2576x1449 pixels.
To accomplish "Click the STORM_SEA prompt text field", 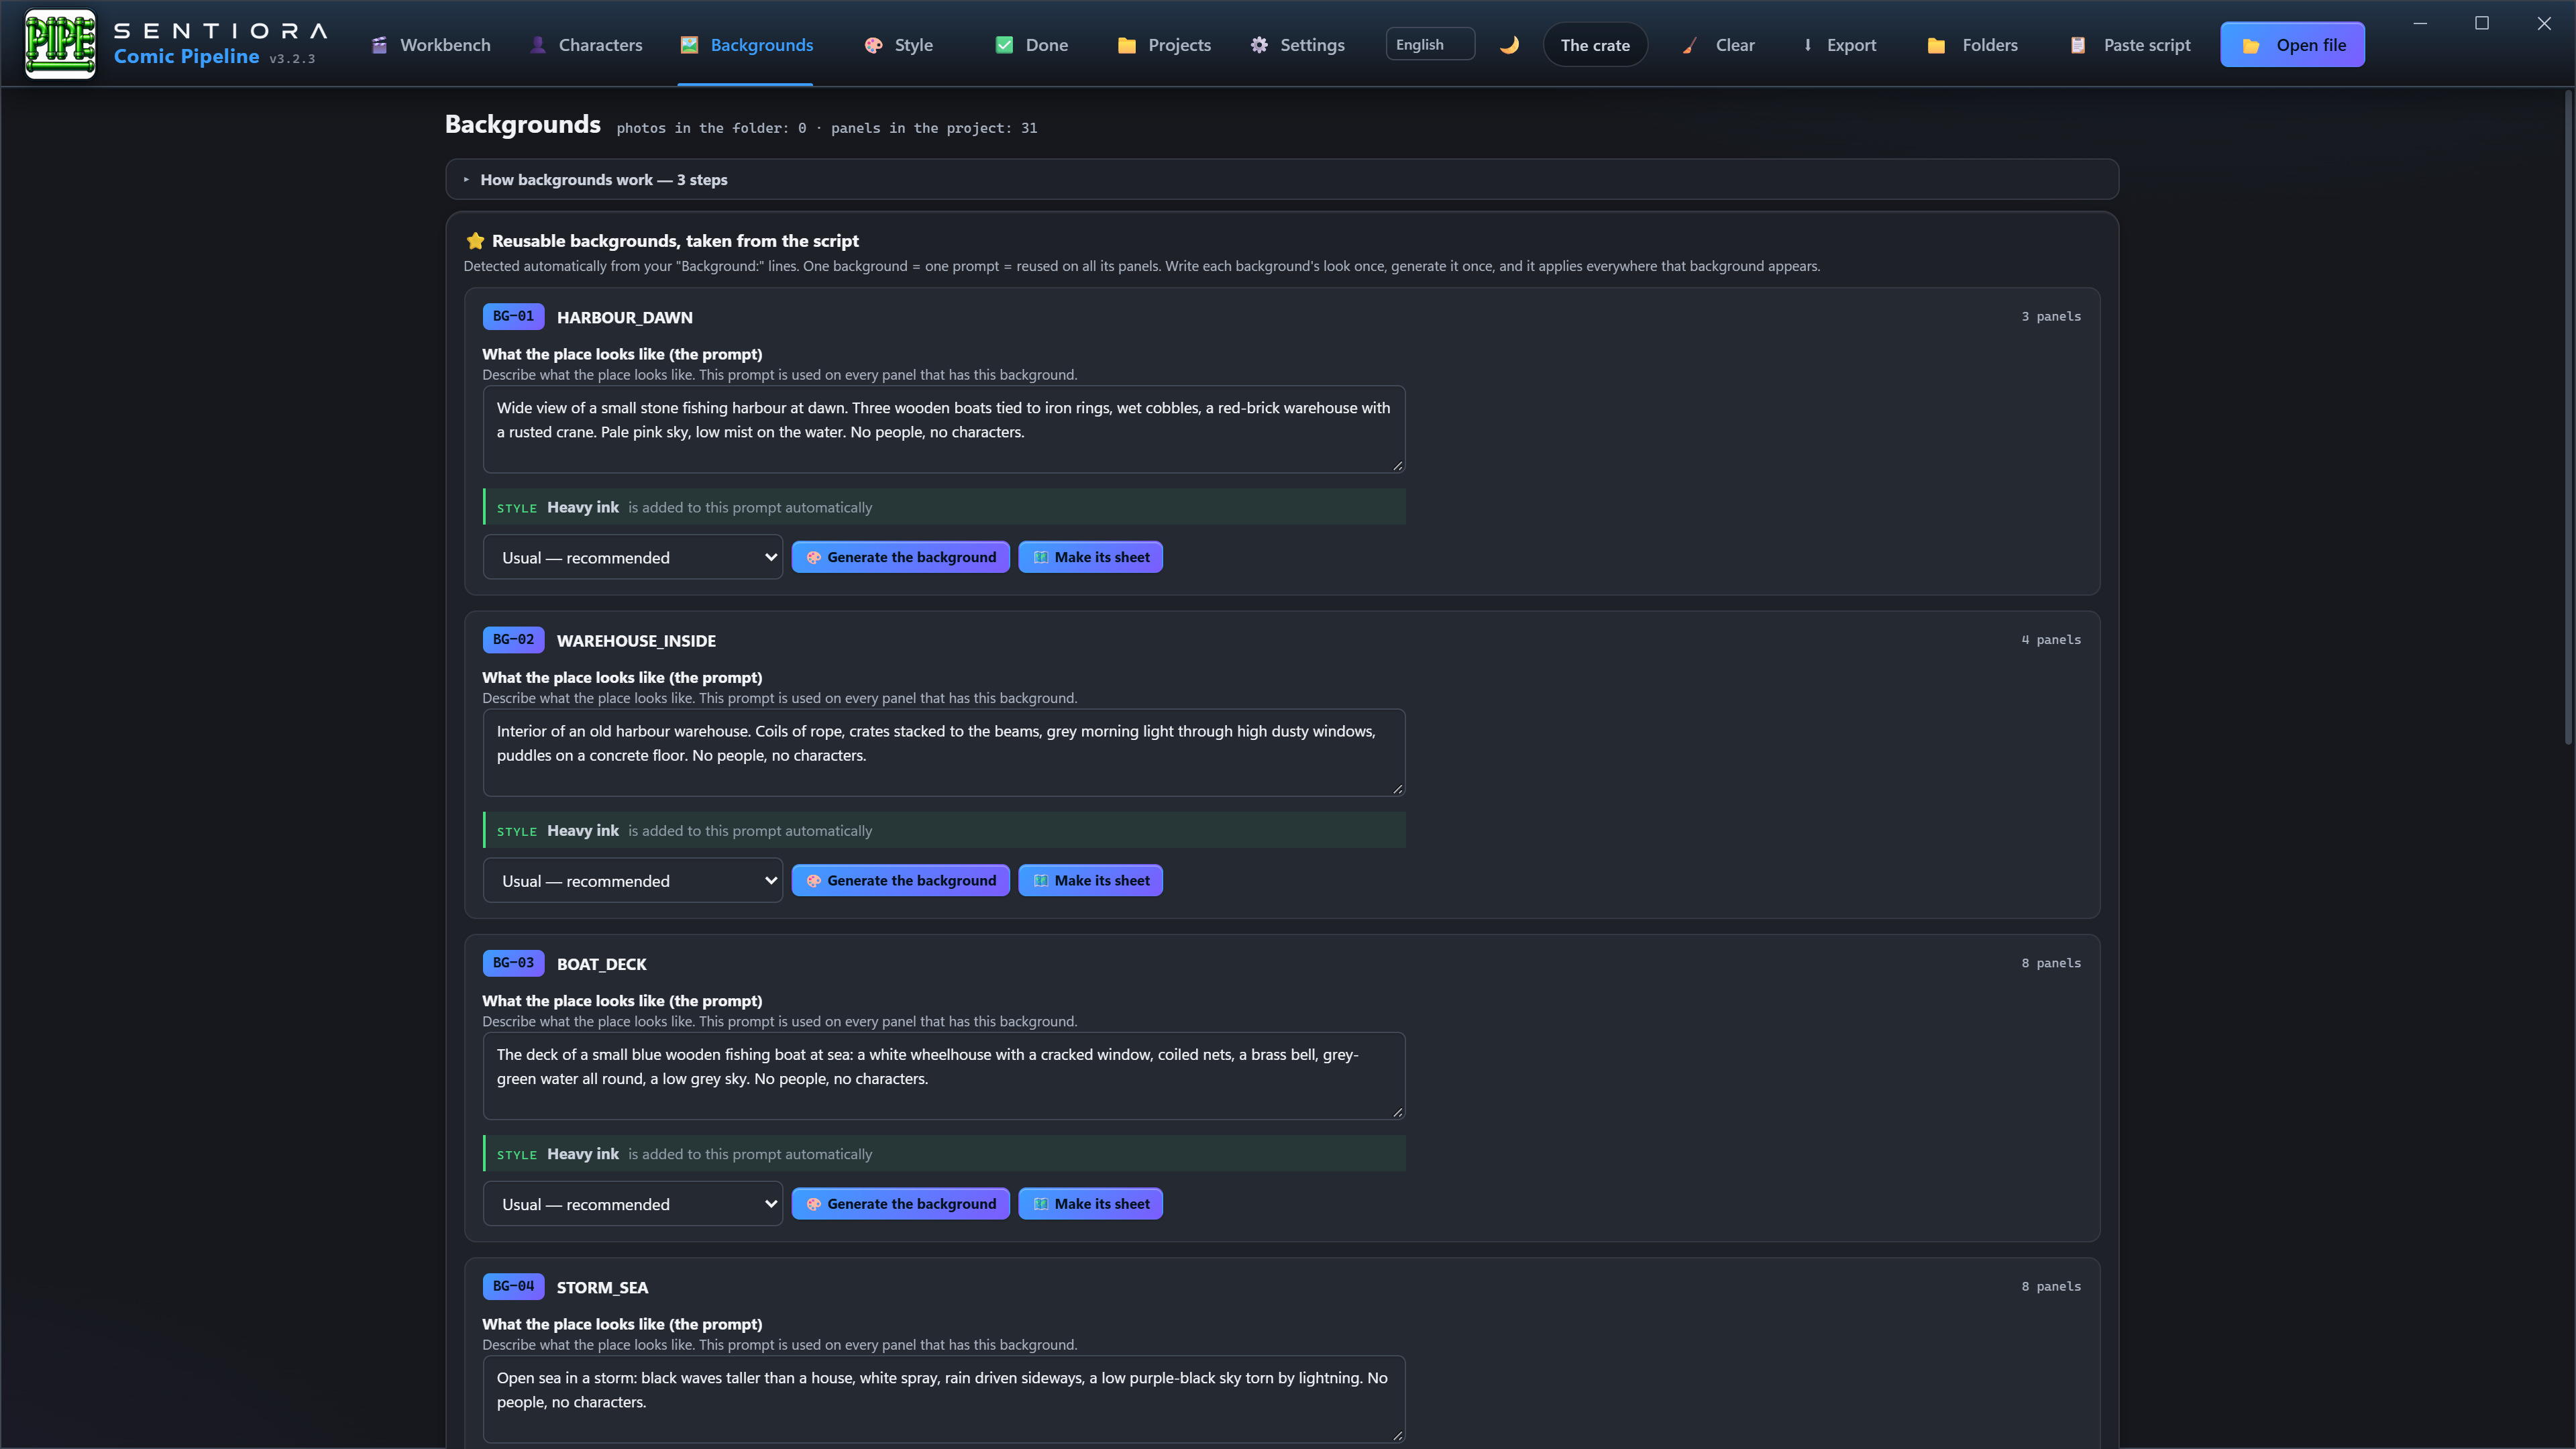I will click(x=944, y=1399).
